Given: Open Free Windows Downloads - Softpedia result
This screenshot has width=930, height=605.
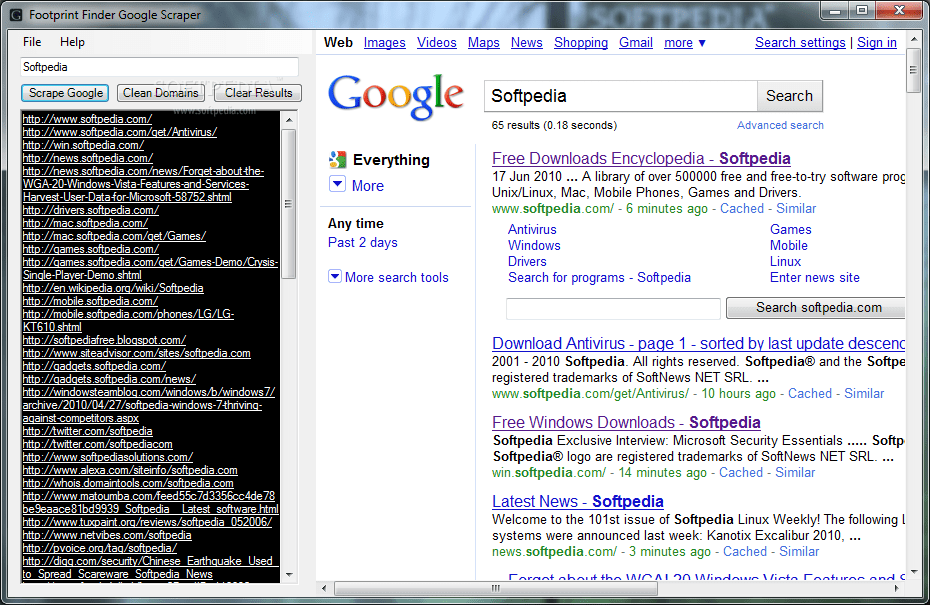Looking at the screenshot, I should click(626, 422).
